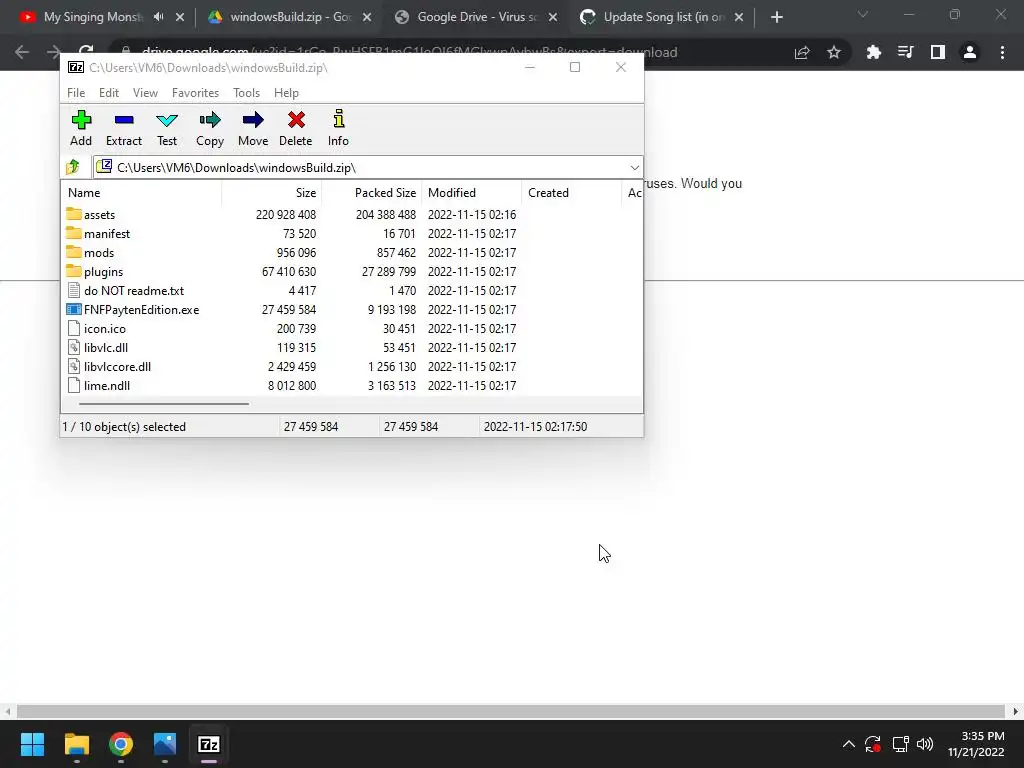Screen dimensions: 1024x768
Task: Click the 7-Zip horizontal scrollbar thumb
Action: tap(163, 404)
